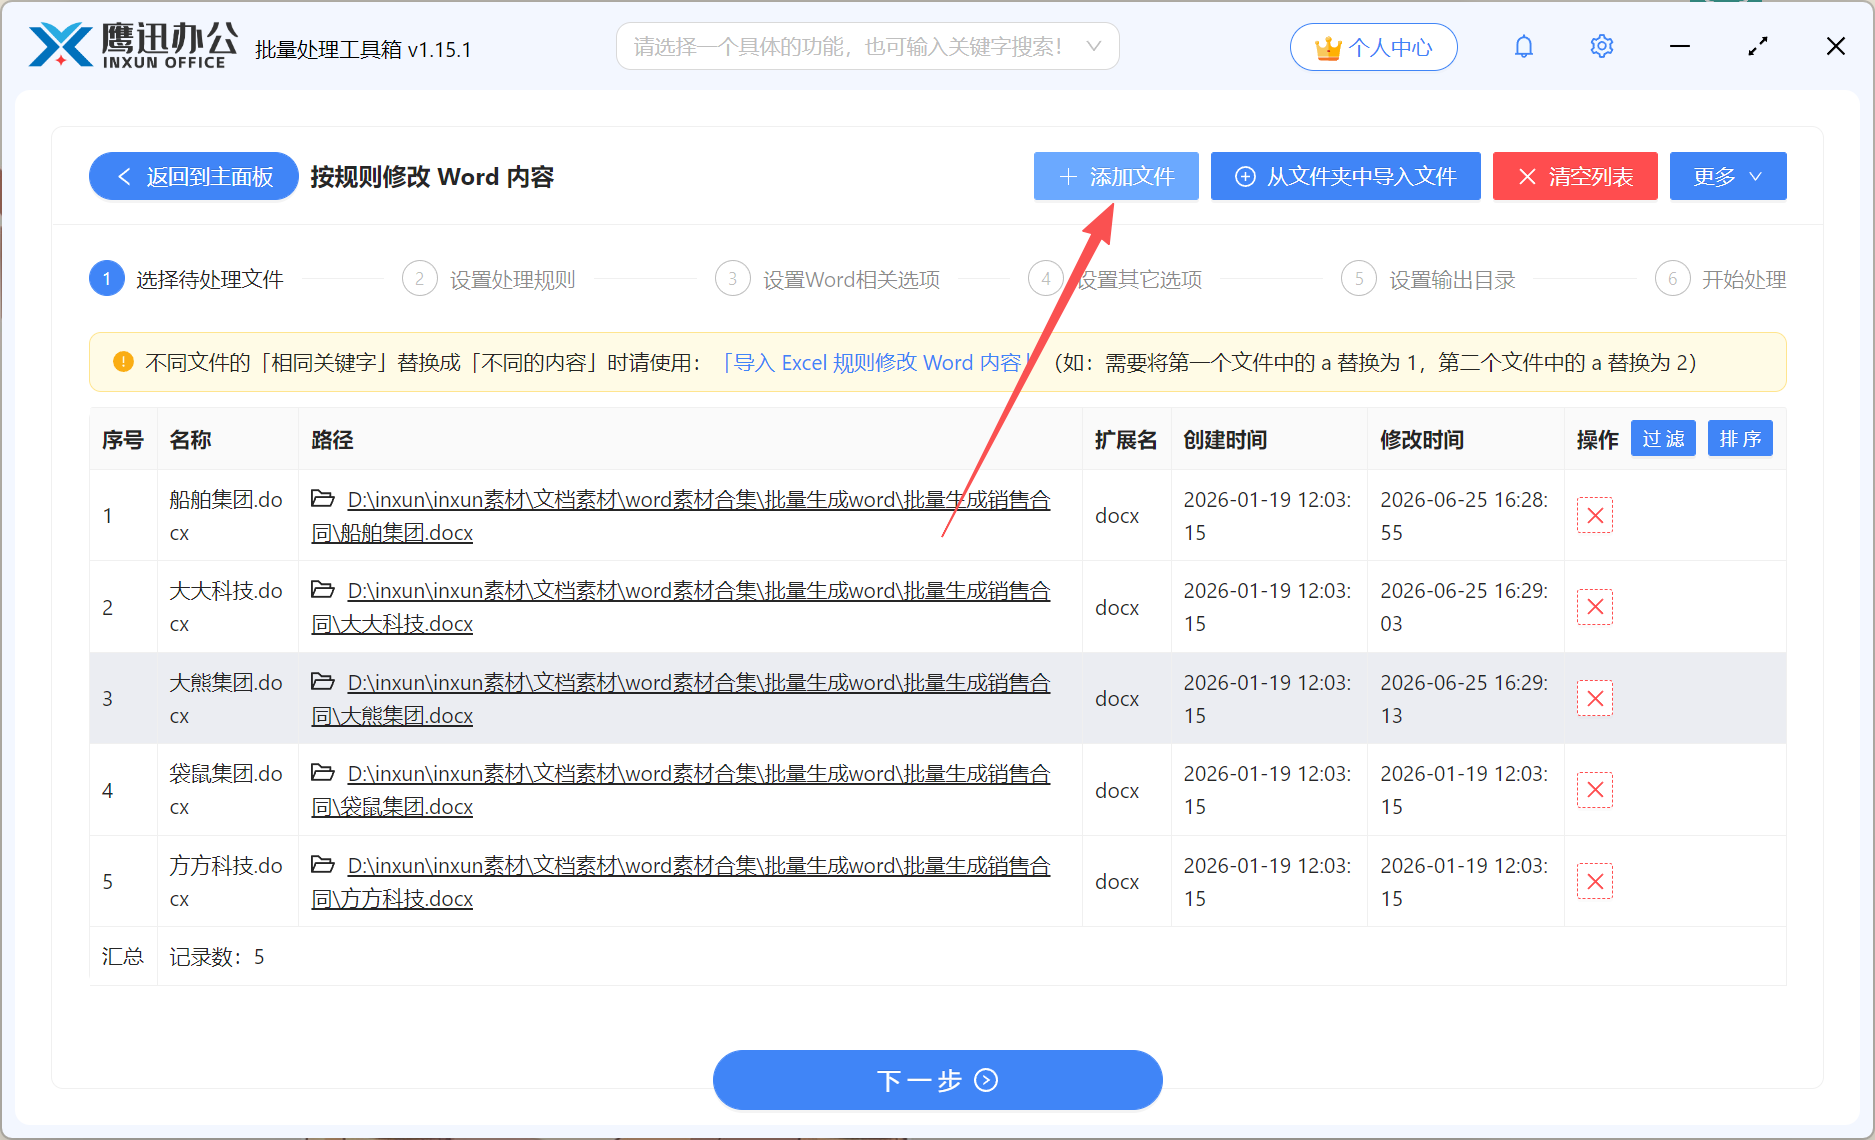The width and height of the screenshot is (1875, 1140).
Task: Click the 排序 sort button
Action: click(x=1740, y=438)
